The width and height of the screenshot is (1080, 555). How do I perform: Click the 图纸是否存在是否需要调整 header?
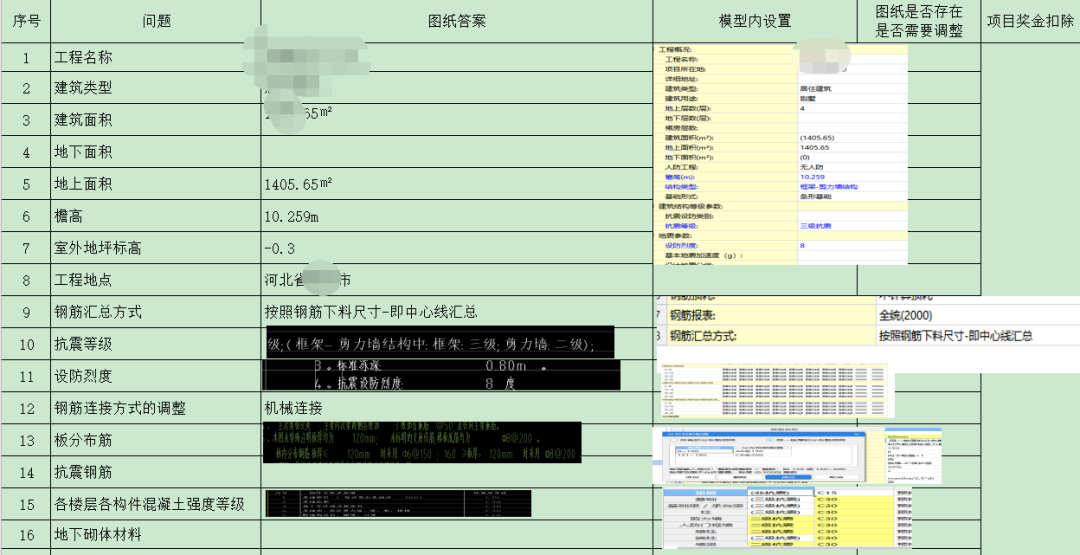click(918, 21)
